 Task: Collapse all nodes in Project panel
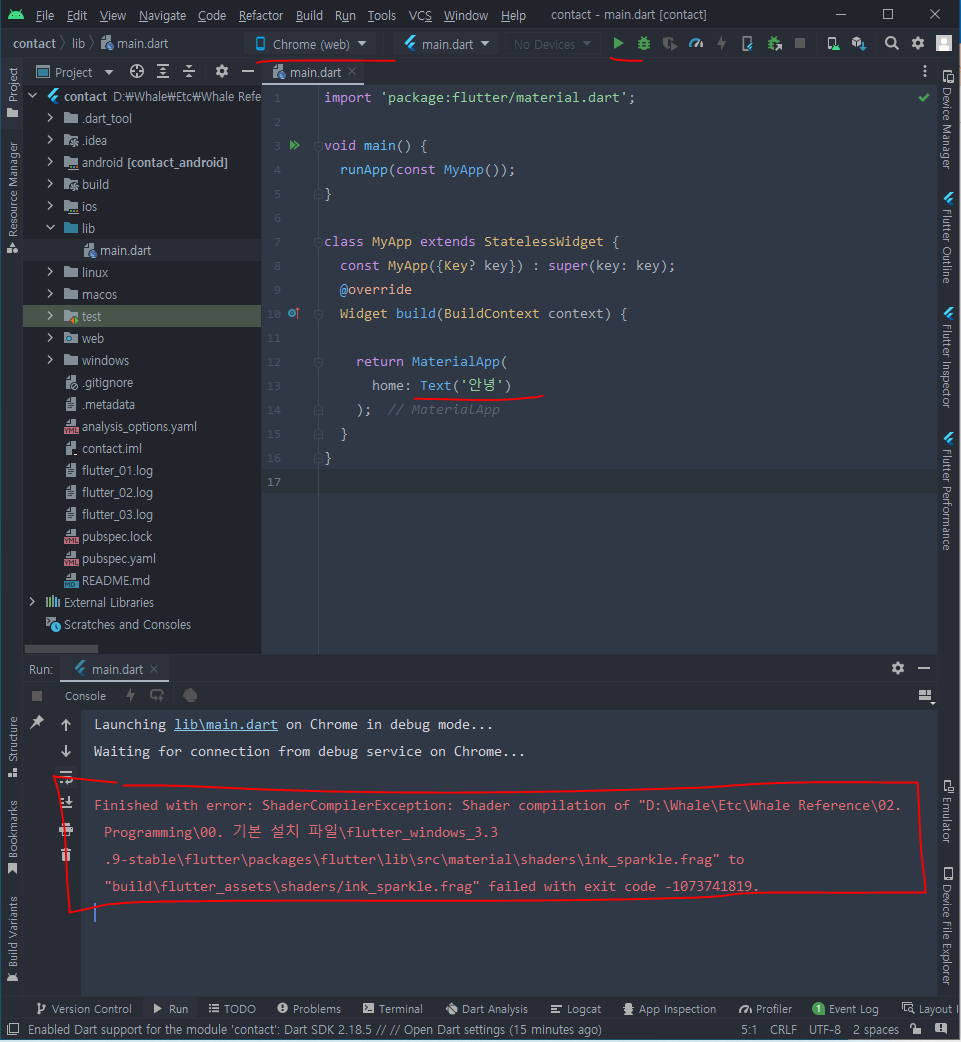[x=189, y=72]
